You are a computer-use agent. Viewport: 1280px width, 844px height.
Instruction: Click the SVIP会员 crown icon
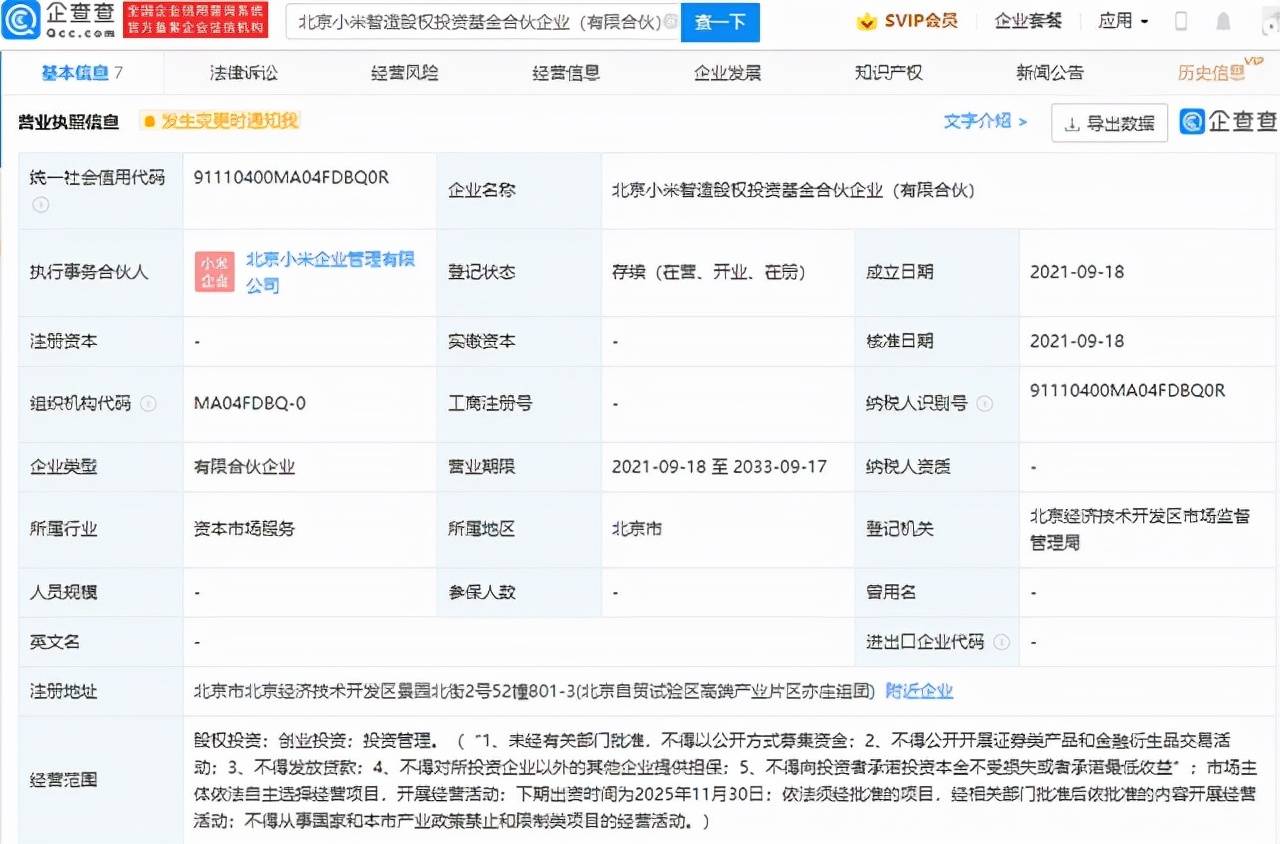click(867, 21)
